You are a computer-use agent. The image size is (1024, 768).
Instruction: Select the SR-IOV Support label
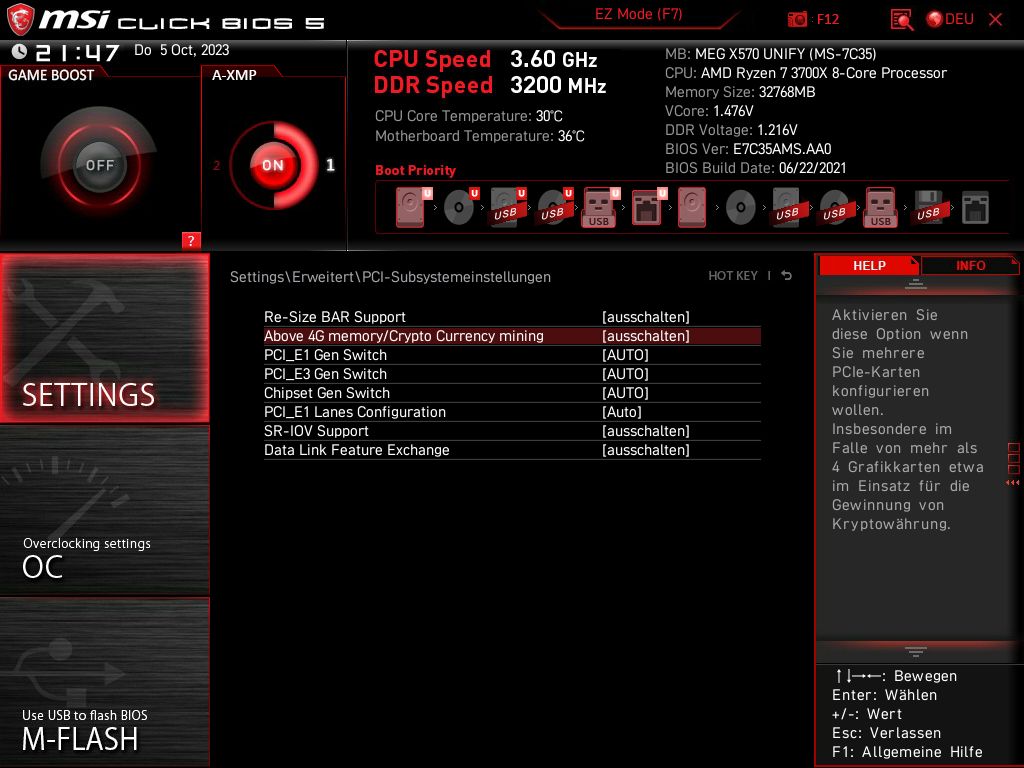(316, 430)
